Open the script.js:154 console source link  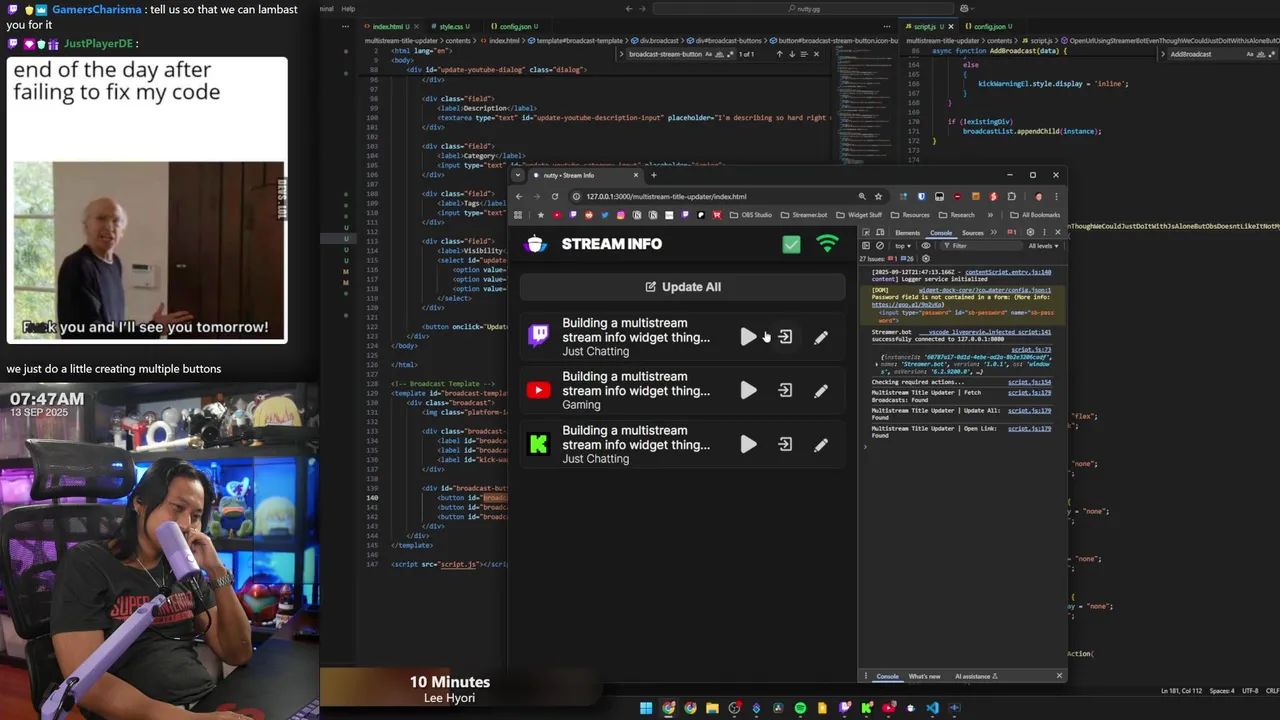tap(1029, 382)
